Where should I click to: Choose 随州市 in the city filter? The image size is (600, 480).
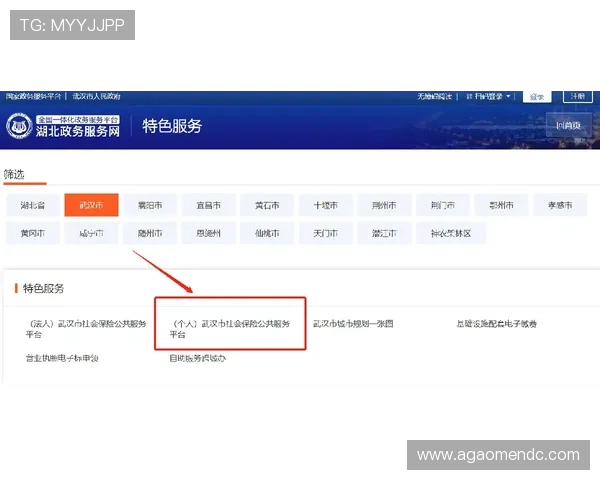pyautogui.click(x=150, y=233)
